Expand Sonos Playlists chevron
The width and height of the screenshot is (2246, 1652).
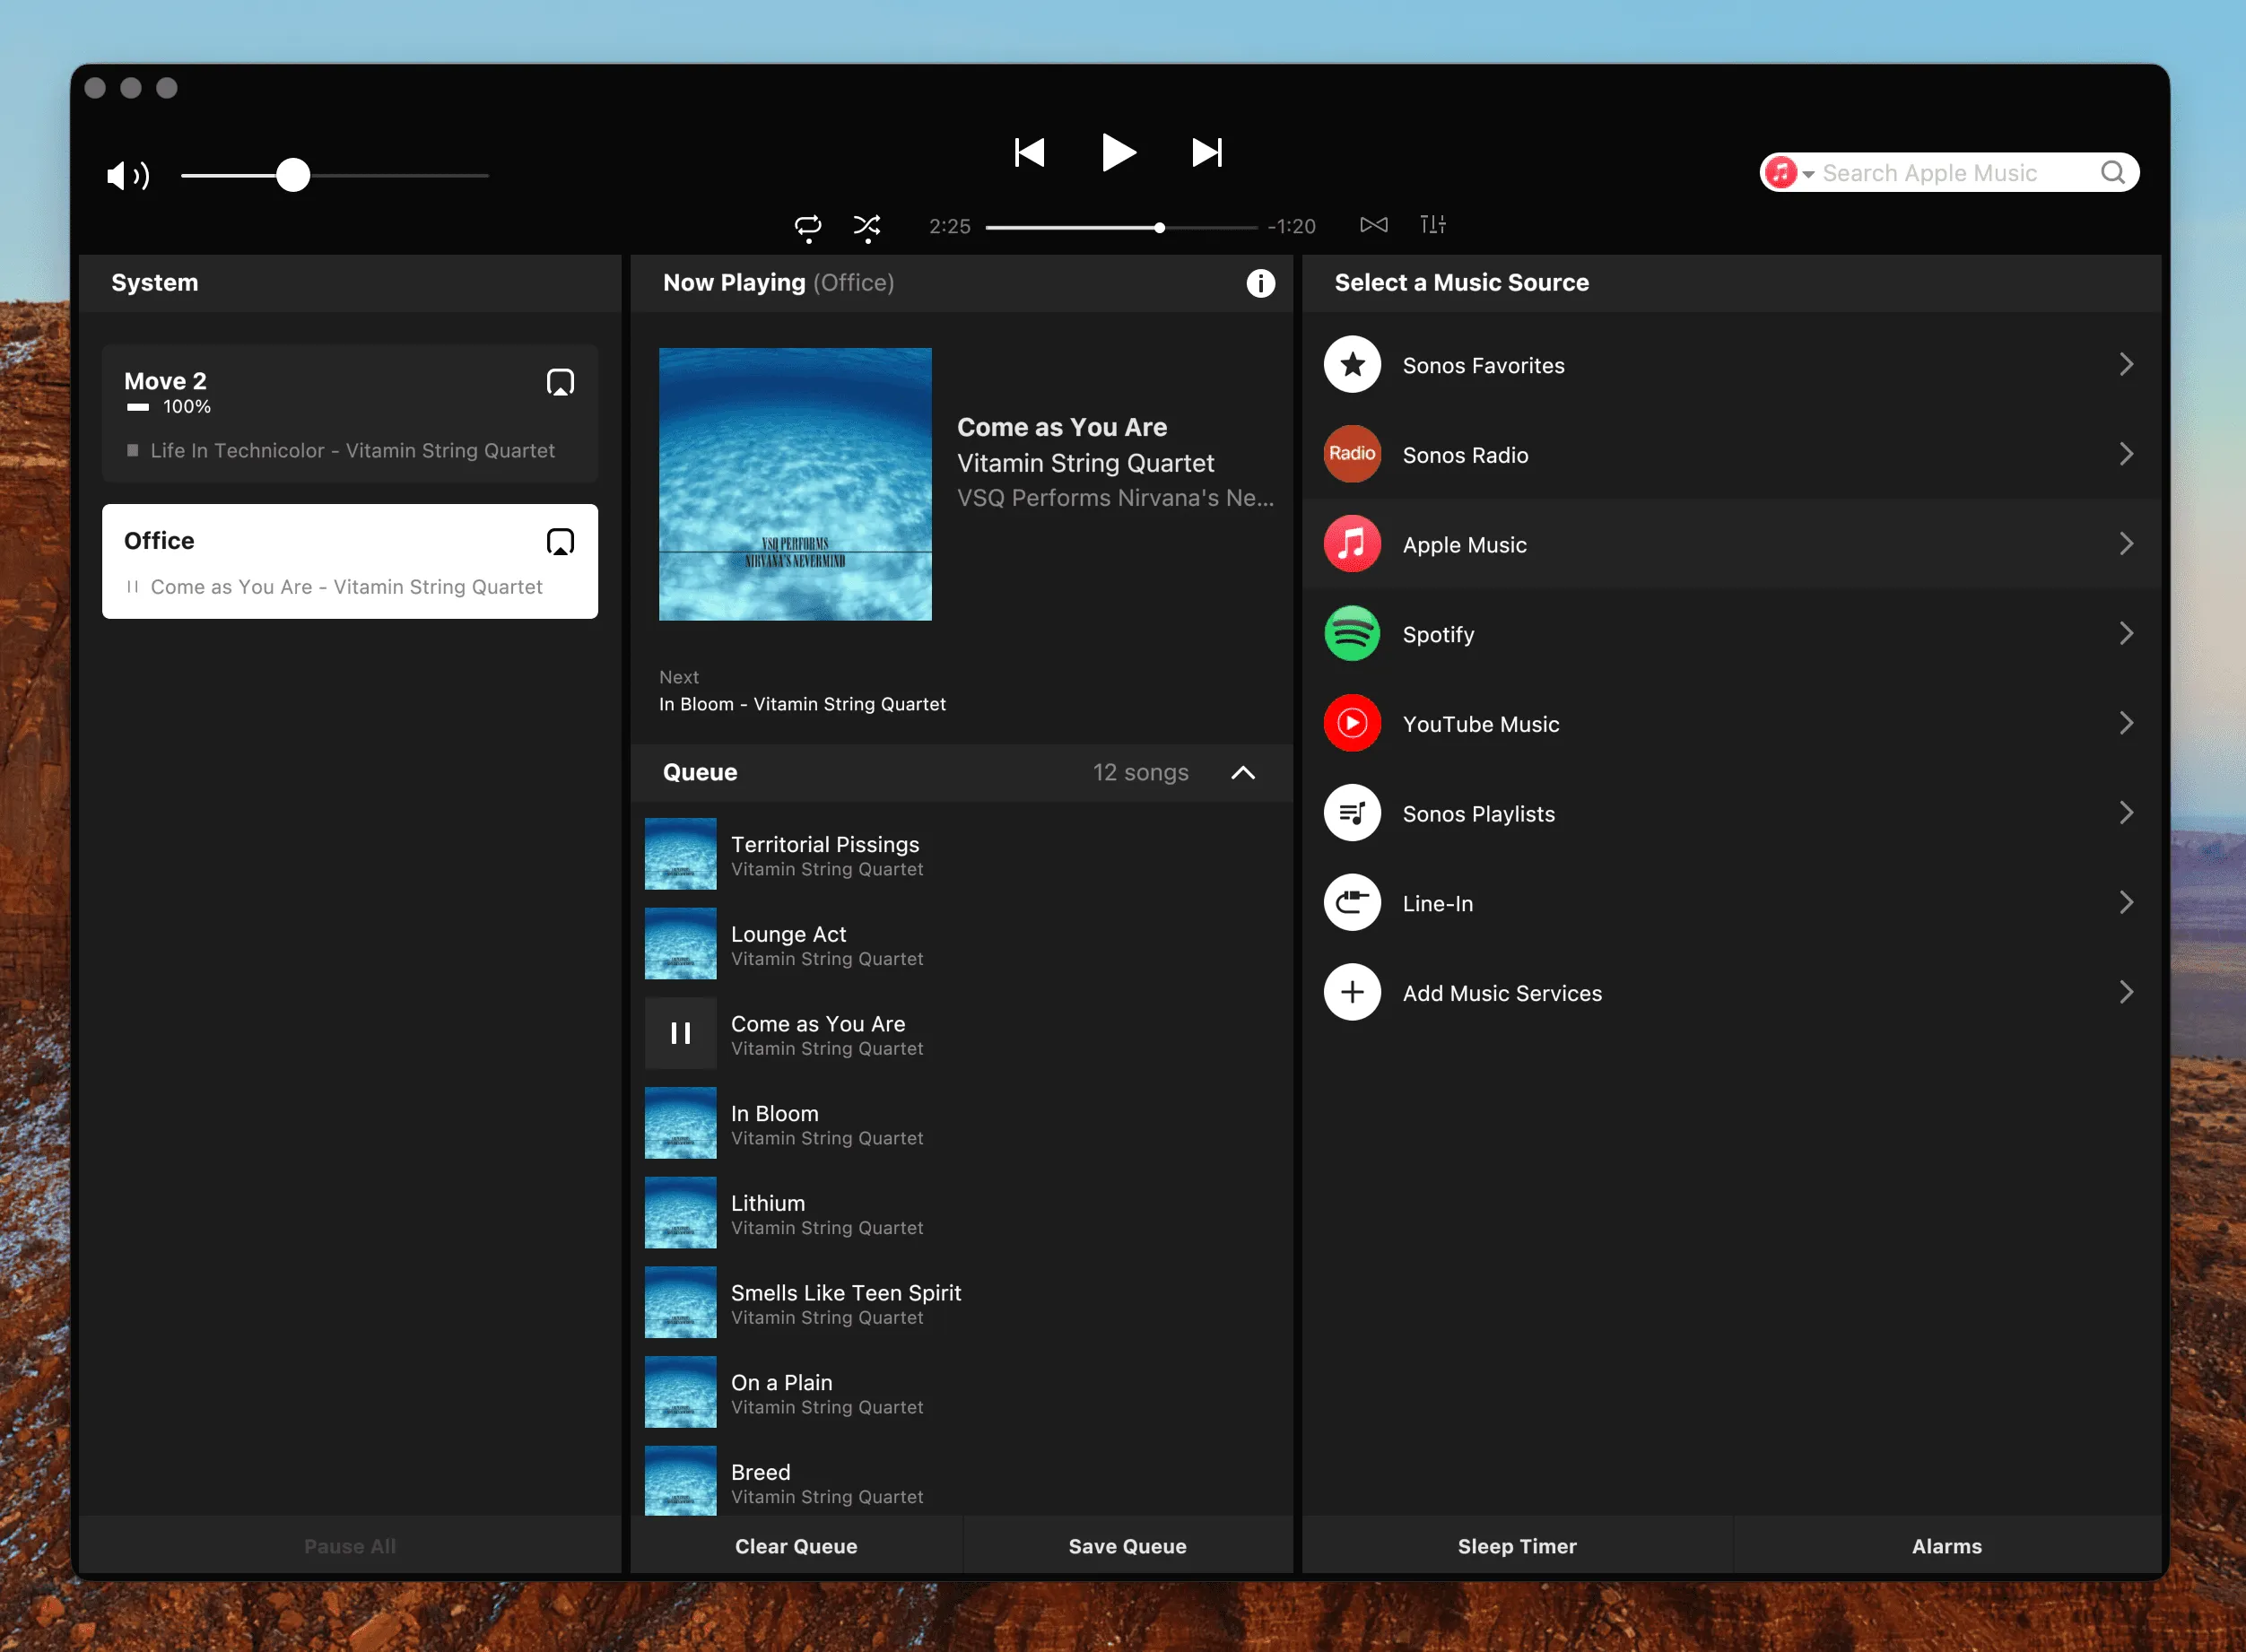coord(2126,813)
